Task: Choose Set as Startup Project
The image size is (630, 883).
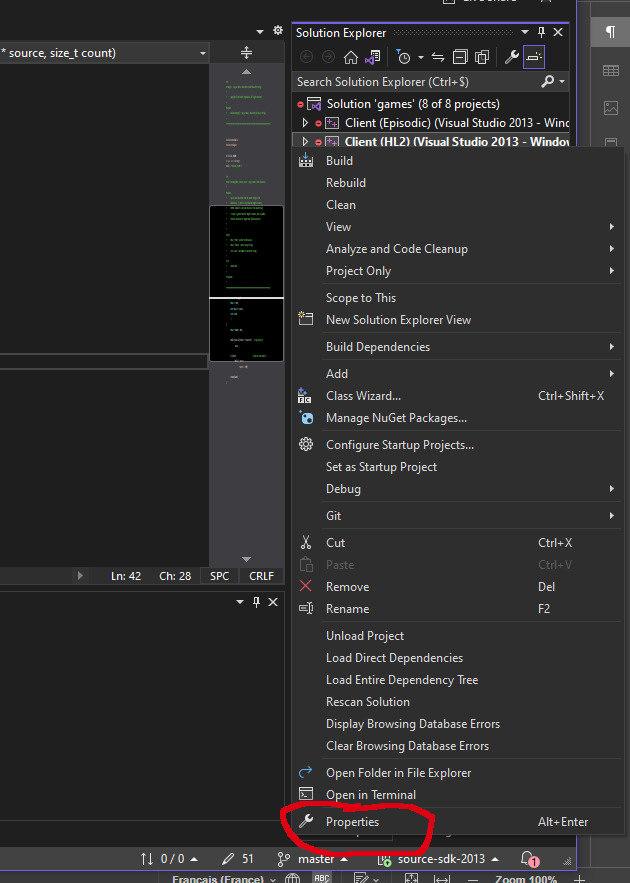Action: 381,467
